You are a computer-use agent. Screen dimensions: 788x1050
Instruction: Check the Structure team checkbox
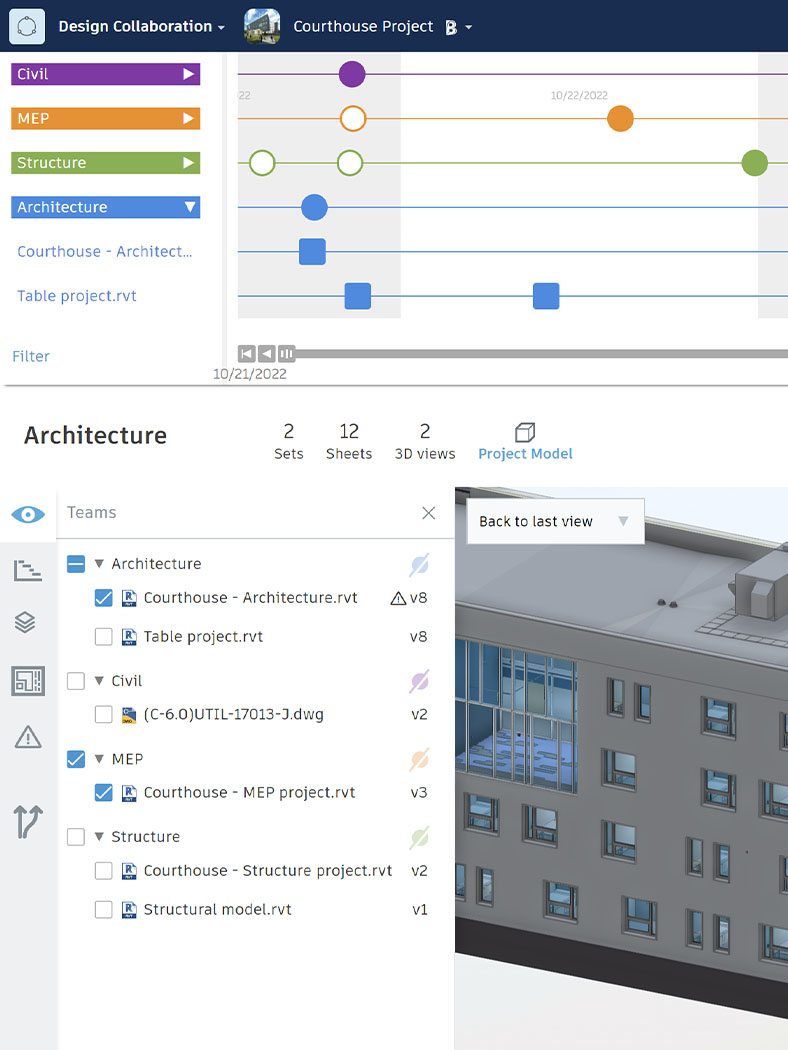(x=76, y=836)
